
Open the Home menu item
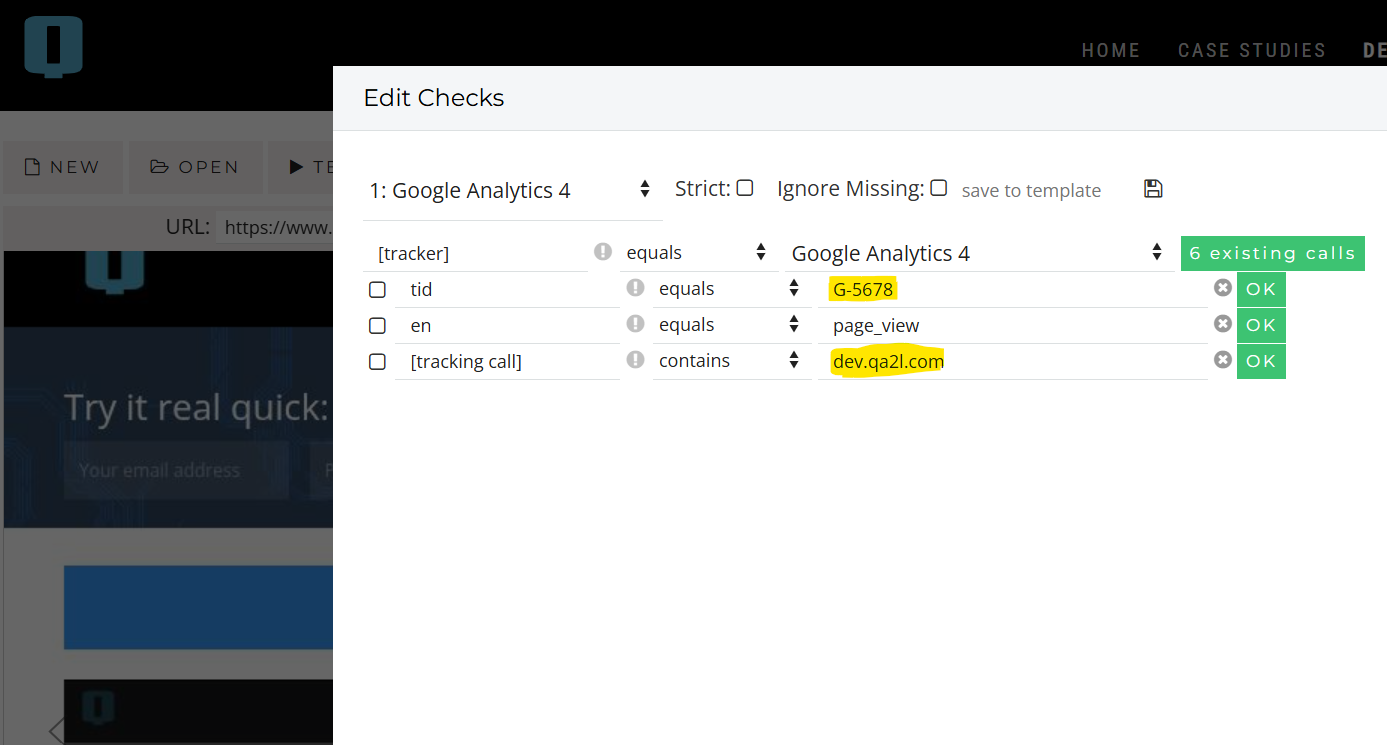pyautogui.click(x=1110, y=50)
